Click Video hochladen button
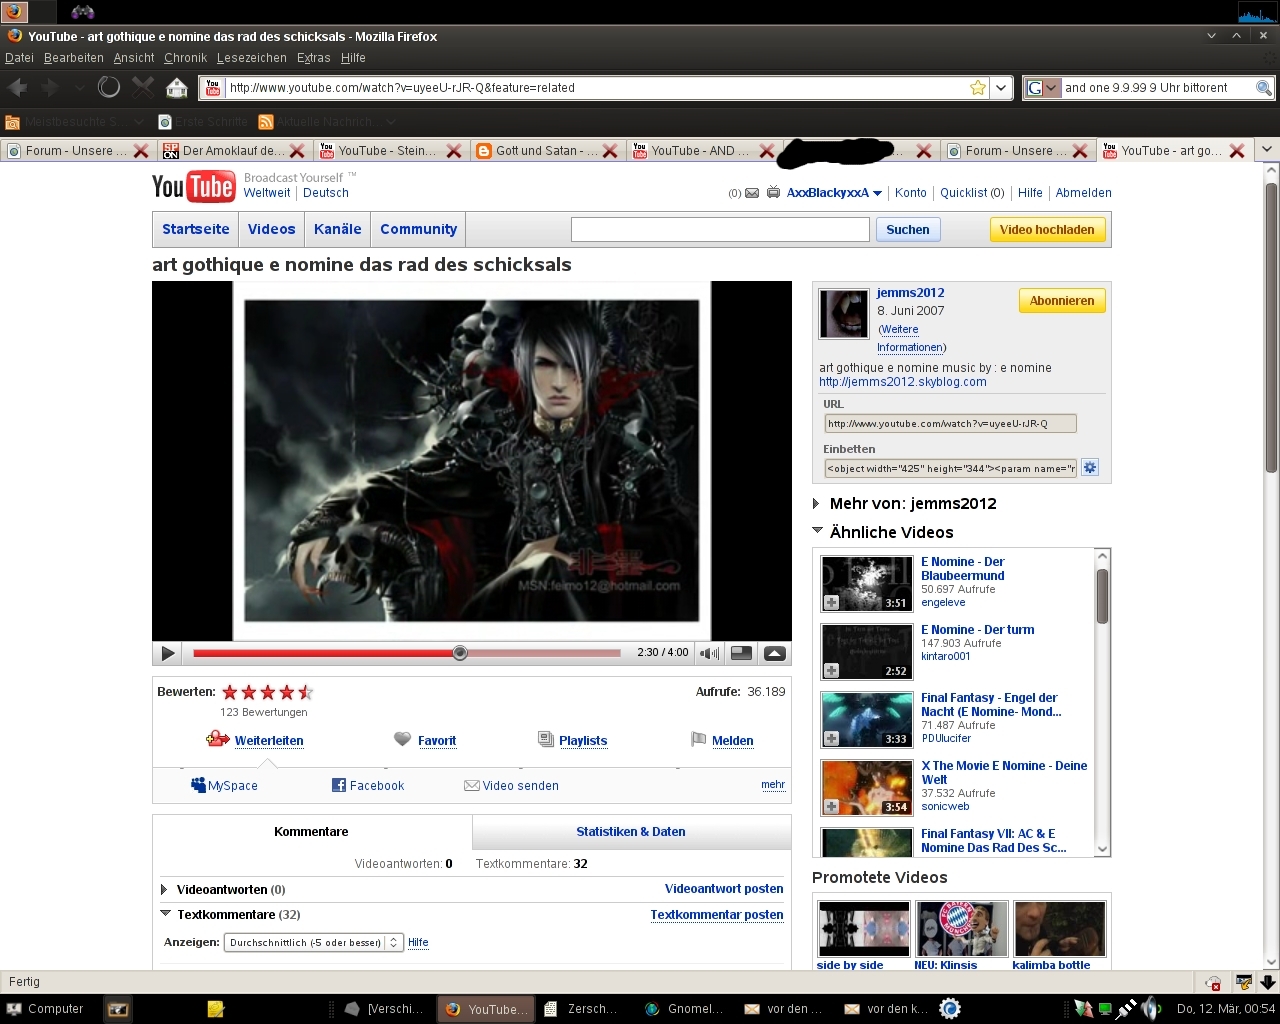This screenshot has width=1280, height=1024. [1047, 230]
